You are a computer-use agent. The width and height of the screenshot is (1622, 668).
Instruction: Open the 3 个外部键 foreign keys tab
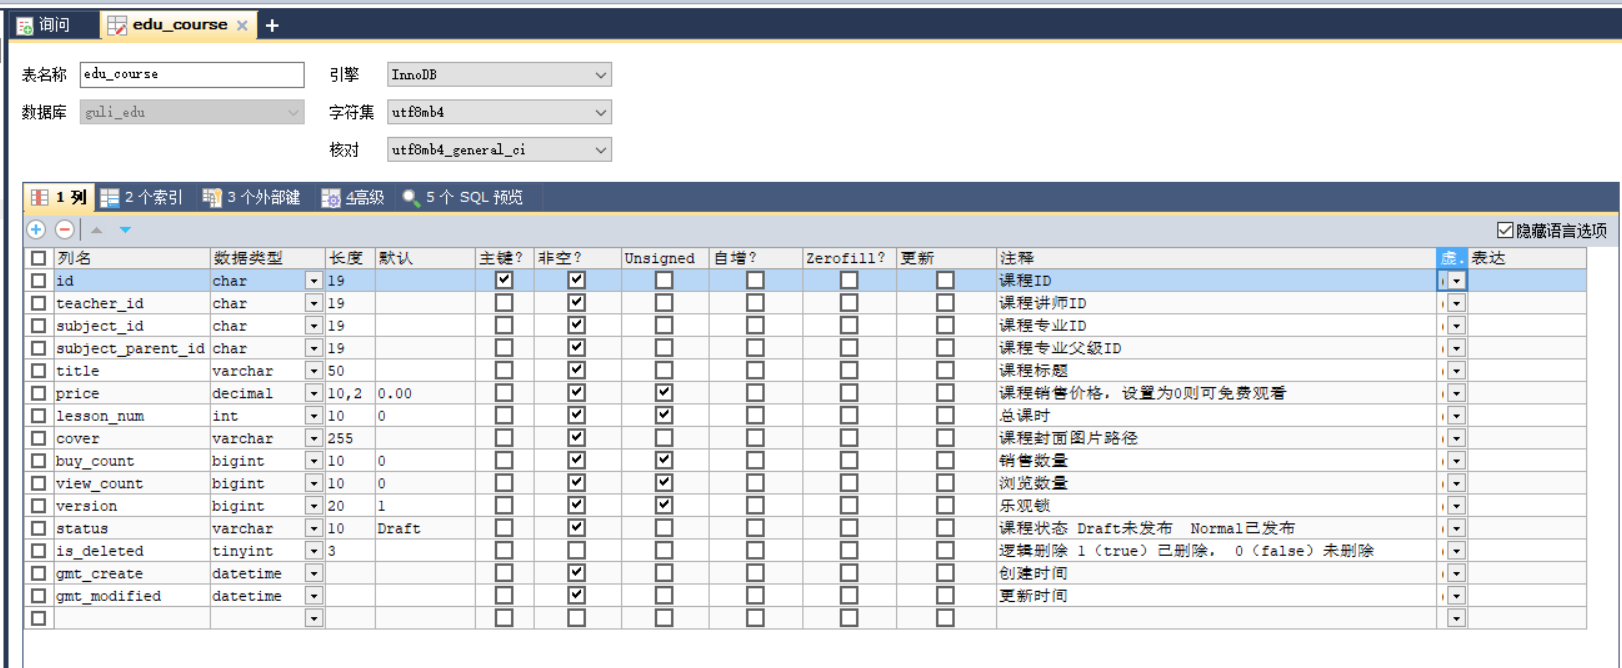(252, 198)
